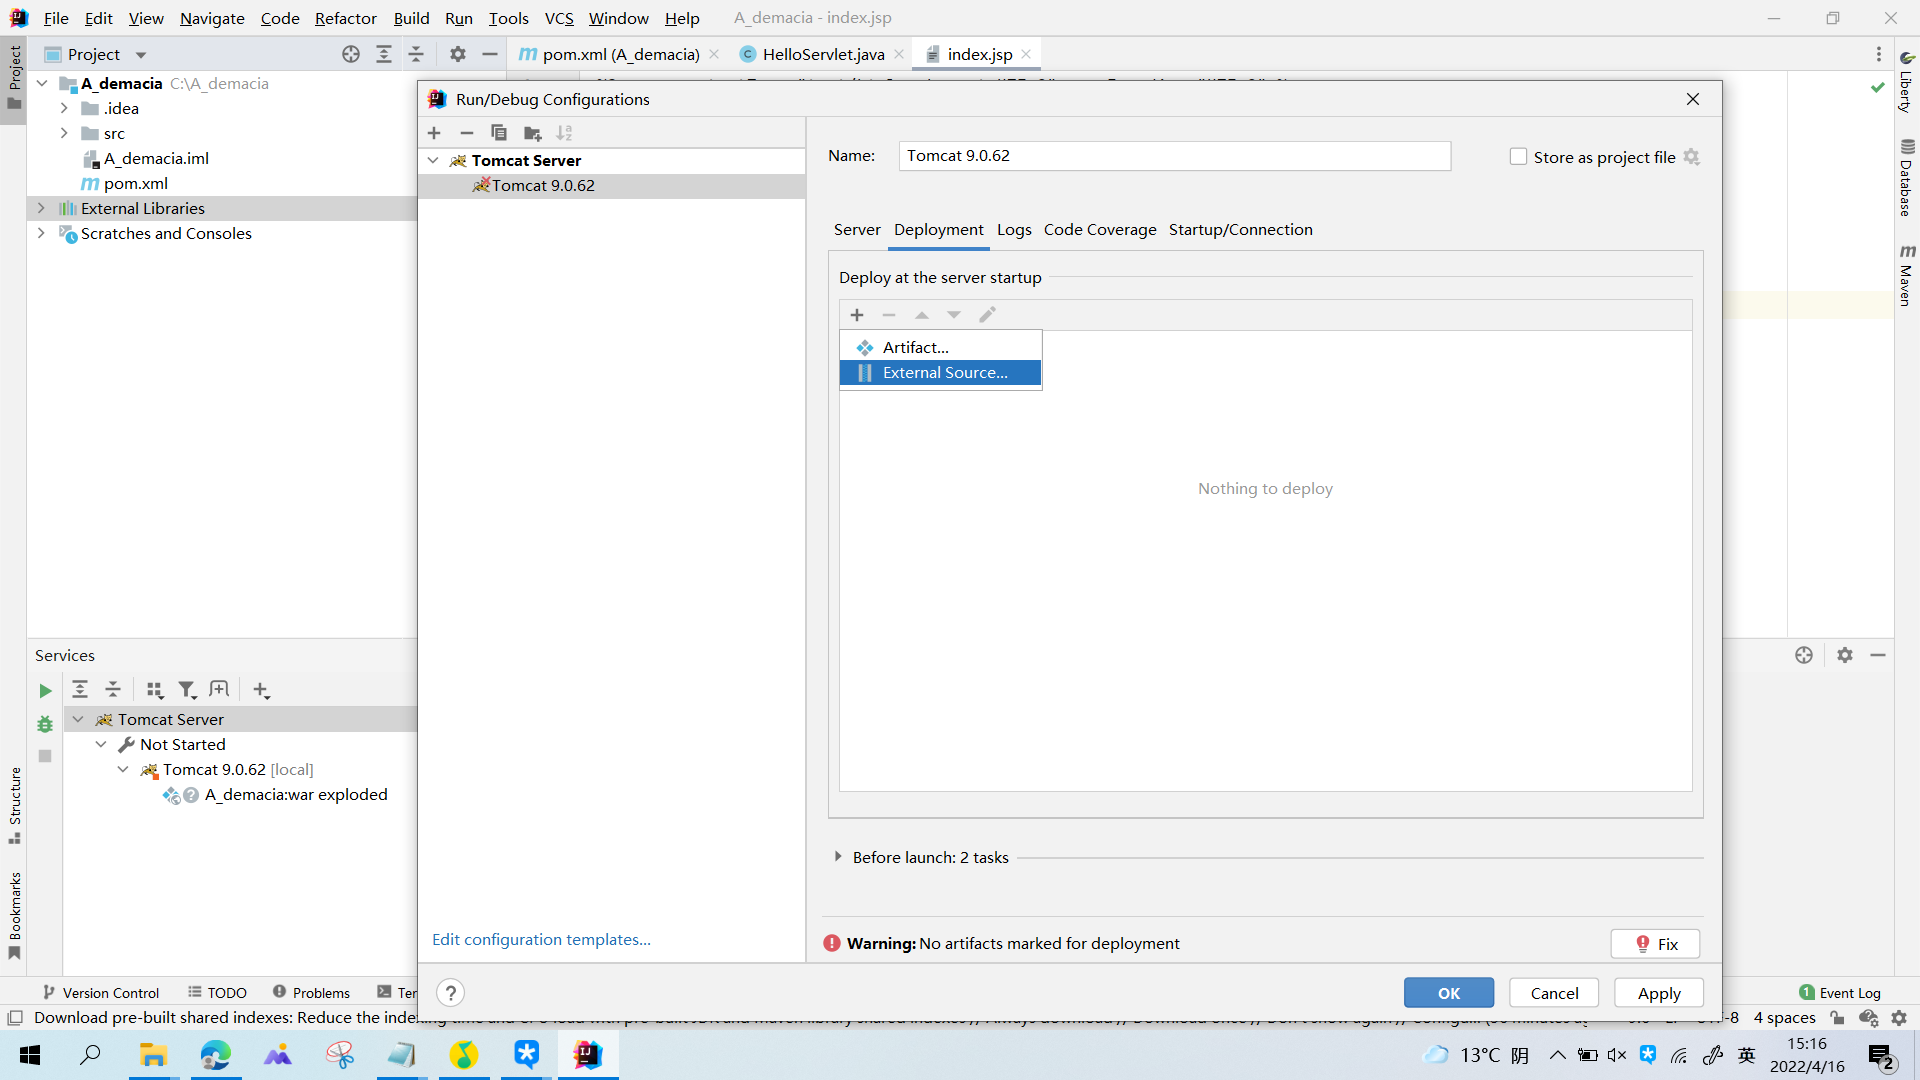Image resolution: width=1920 pixels, height=1080 pixels.
Task: Switch to Startup/Connection tab
Action: tap(1240, 230)
